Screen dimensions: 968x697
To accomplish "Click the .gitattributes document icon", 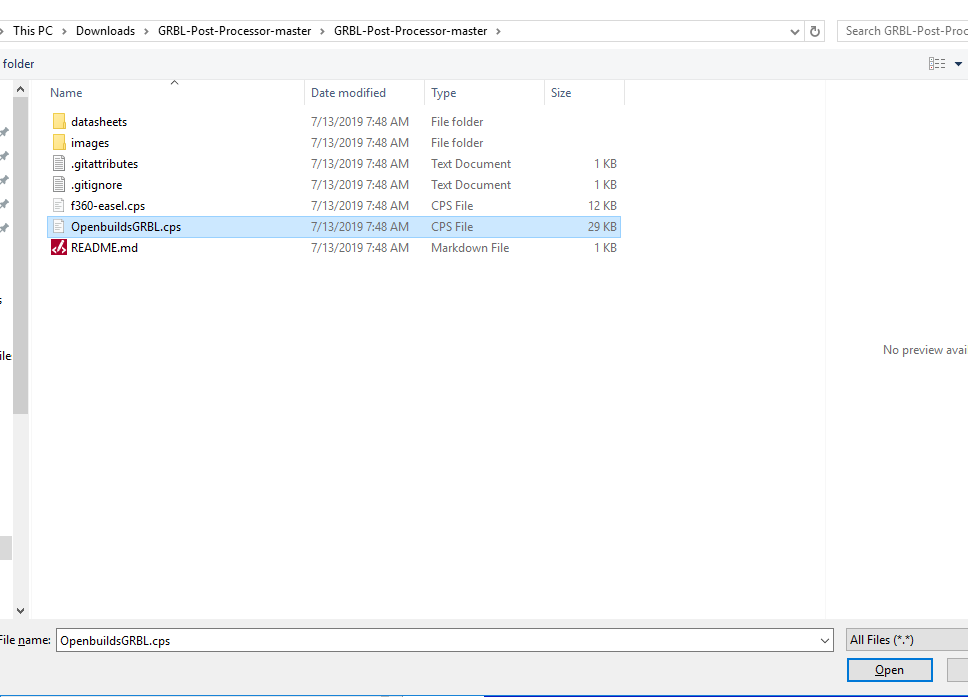I will [59, 164].
